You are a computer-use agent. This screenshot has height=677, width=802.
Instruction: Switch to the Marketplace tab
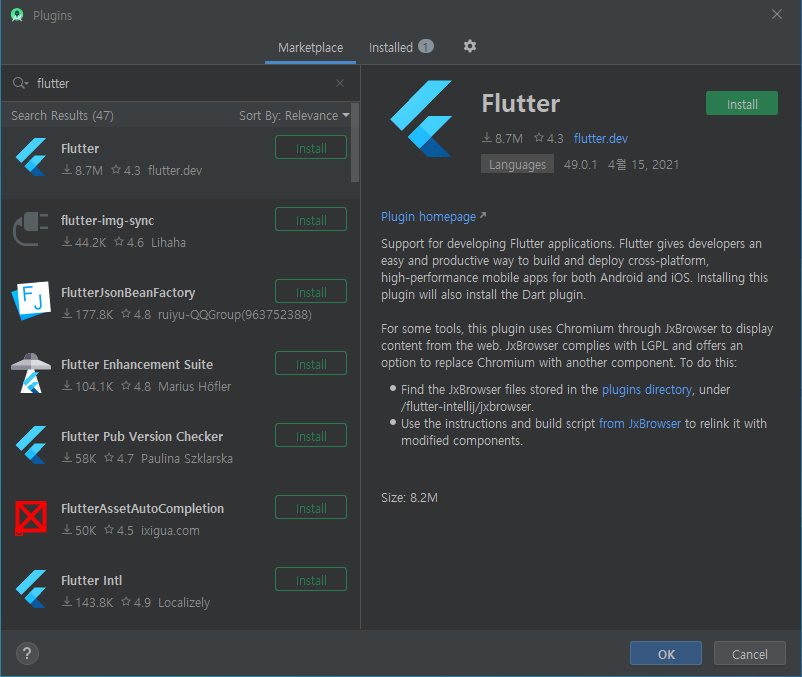(310, 48)
